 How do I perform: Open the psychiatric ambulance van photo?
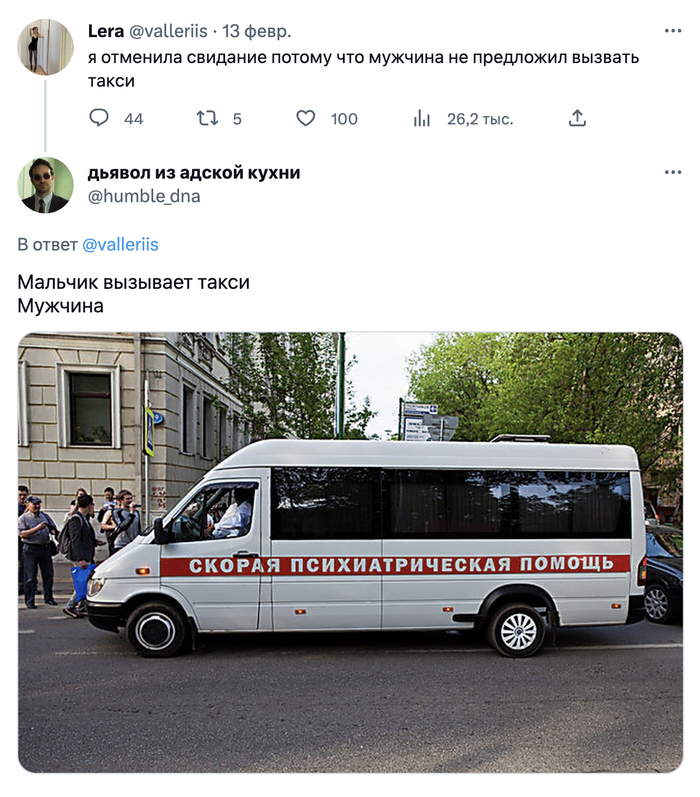point(350,553)
